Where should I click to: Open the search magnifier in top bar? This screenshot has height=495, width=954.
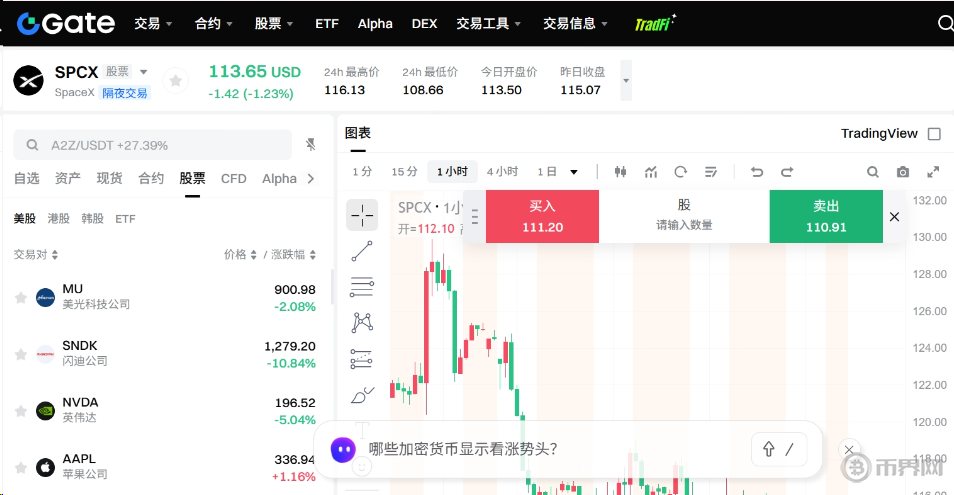click(945, 23)
